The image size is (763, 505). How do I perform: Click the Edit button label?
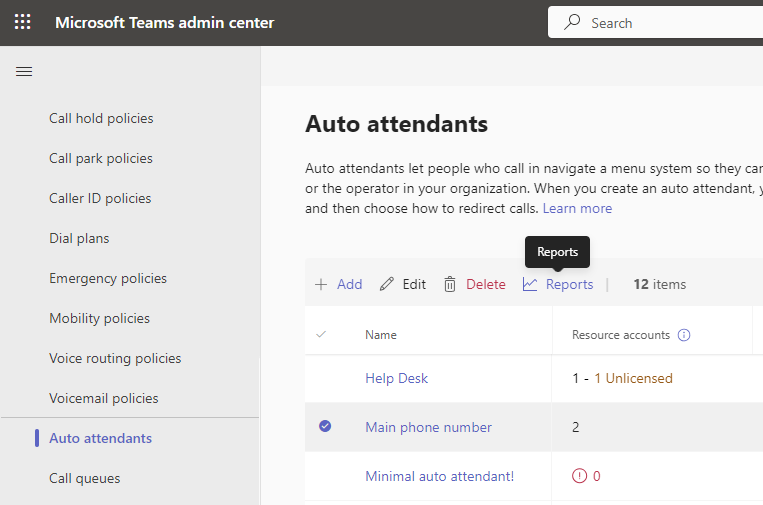click(414, 284)
